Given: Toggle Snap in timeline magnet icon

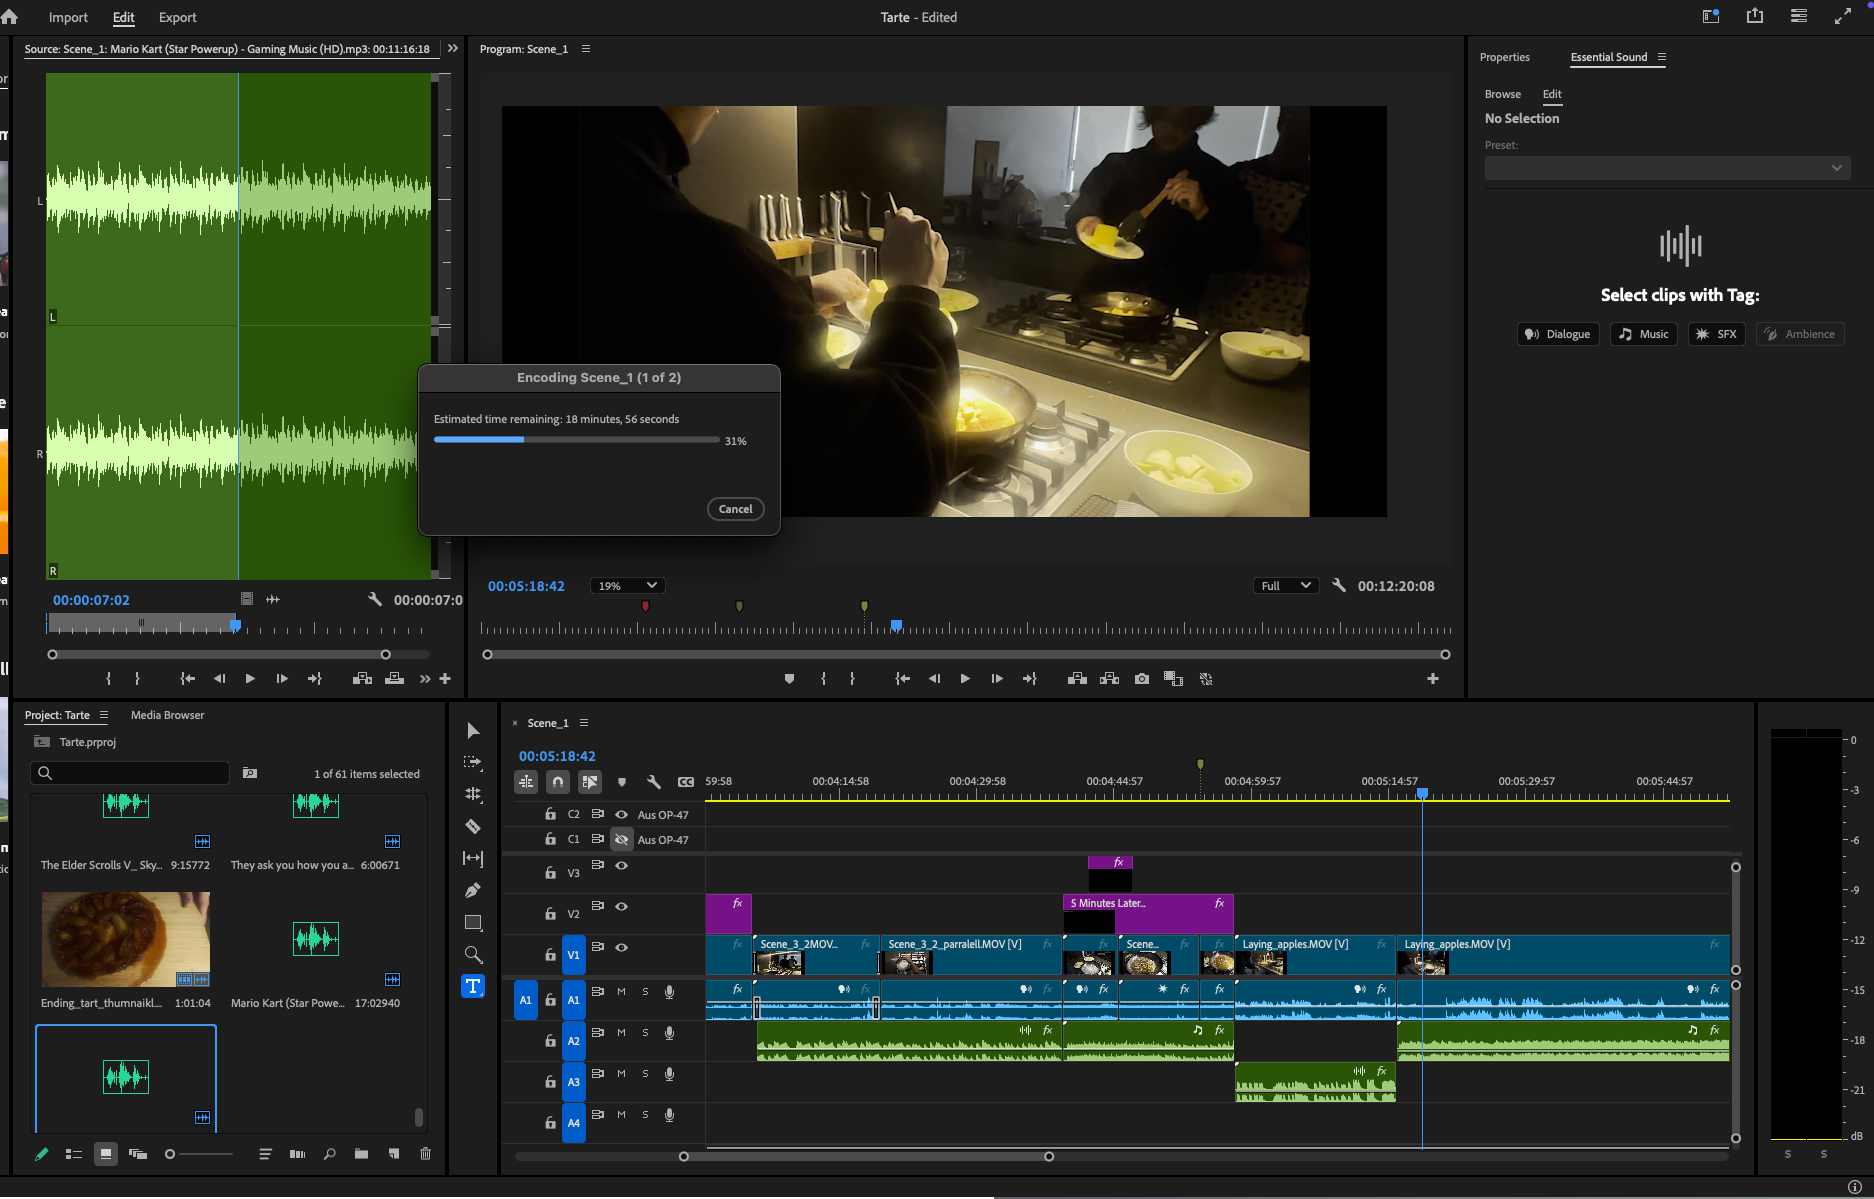Looking at the screenshot, I should tap(558, 782).
